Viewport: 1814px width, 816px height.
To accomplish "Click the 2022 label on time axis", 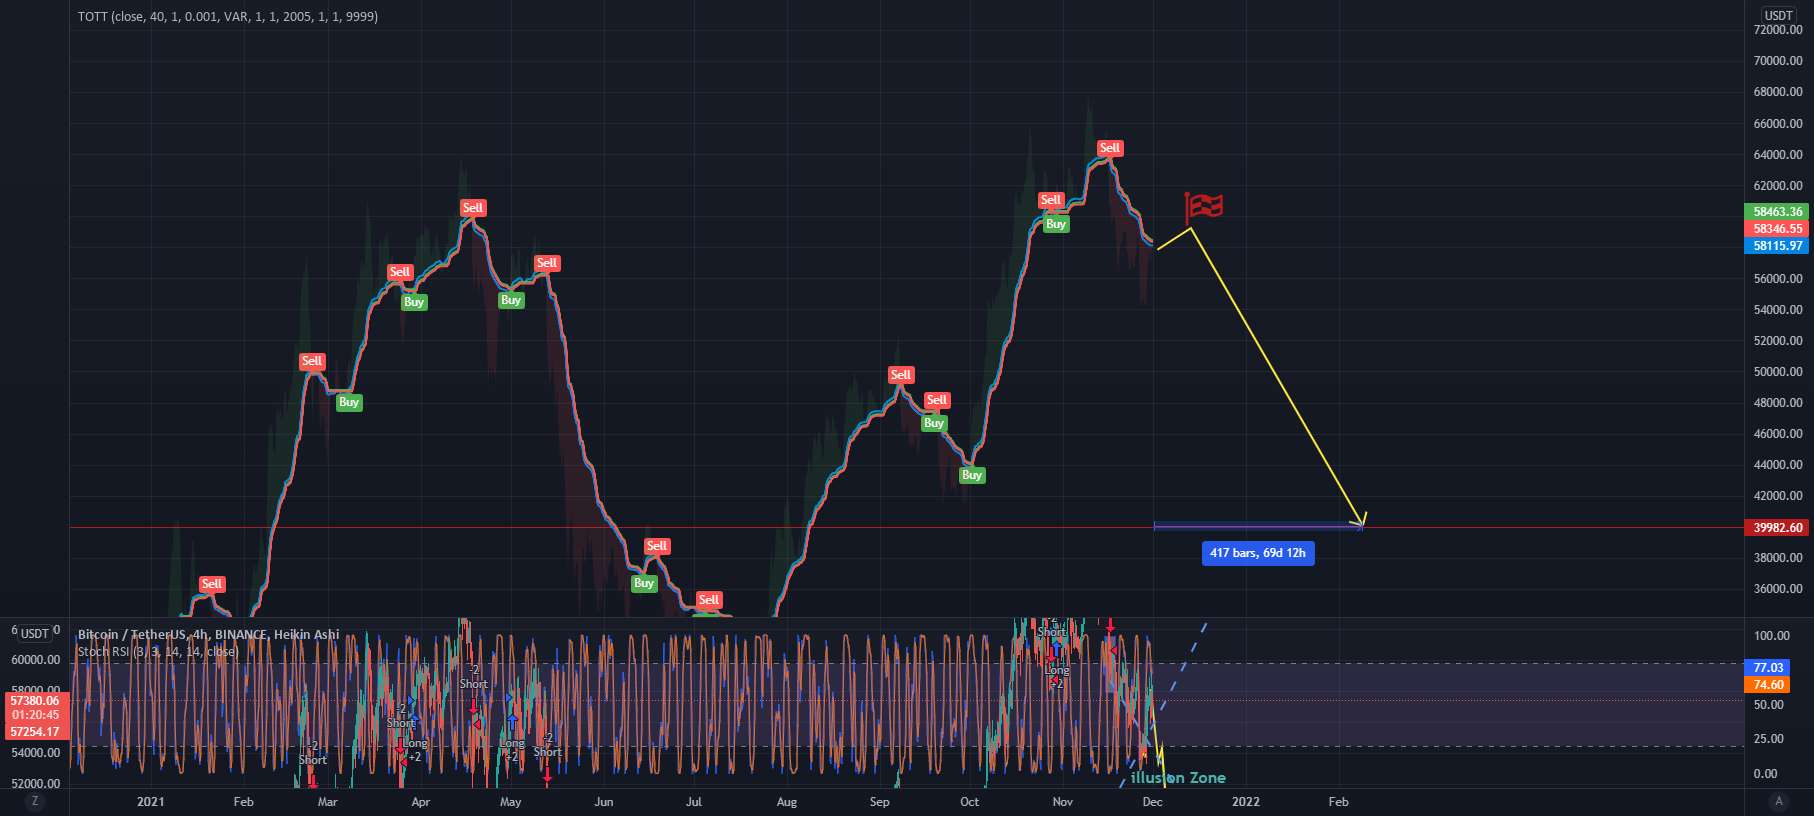I will (x=1246, y=802).
